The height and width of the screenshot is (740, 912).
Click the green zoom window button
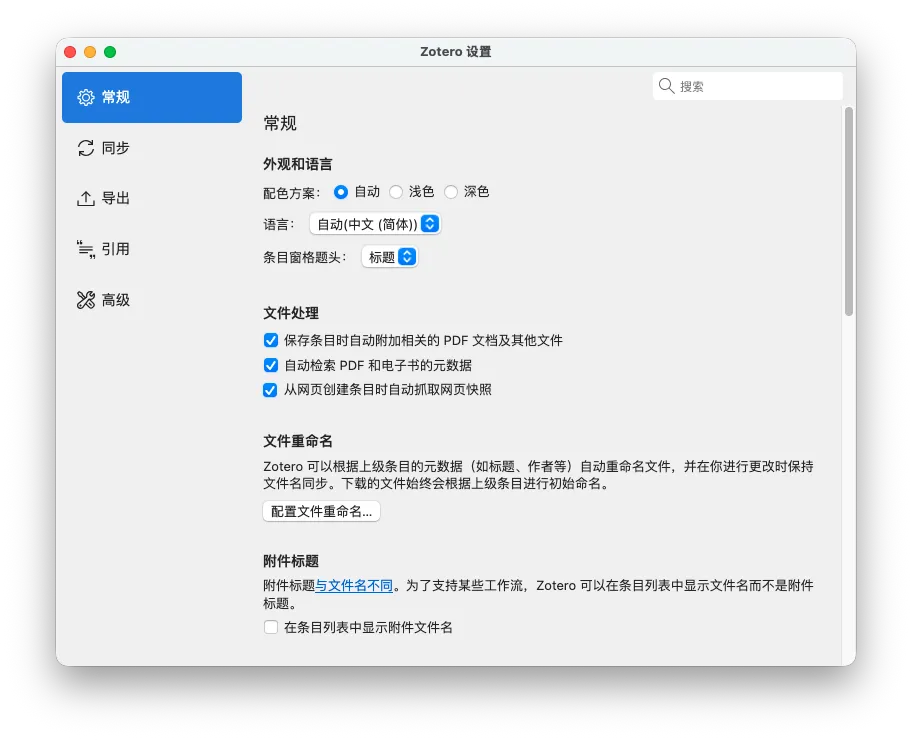[x=110, y=52]
